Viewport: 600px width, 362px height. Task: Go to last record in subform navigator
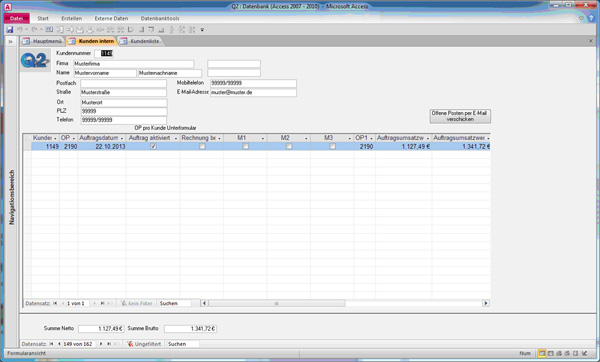click(x=102, y=303)
